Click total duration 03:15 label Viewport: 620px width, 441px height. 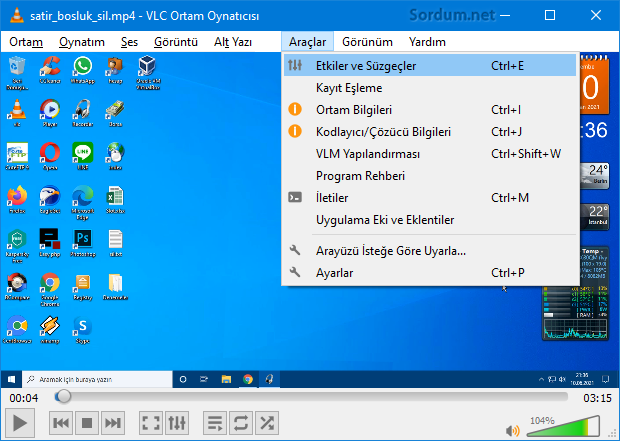[597, 398]
